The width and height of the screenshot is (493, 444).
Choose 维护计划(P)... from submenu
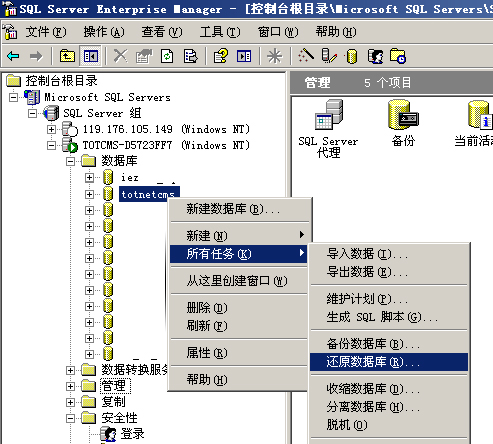389,299
